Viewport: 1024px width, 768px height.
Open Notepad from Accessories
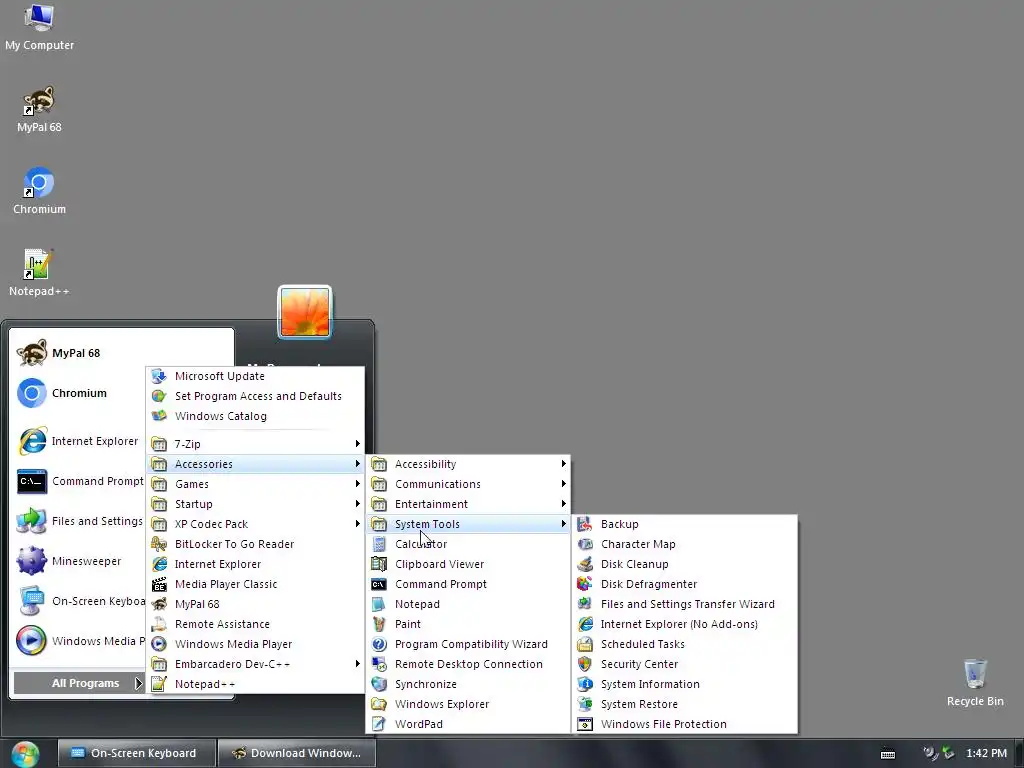(468, 604)
